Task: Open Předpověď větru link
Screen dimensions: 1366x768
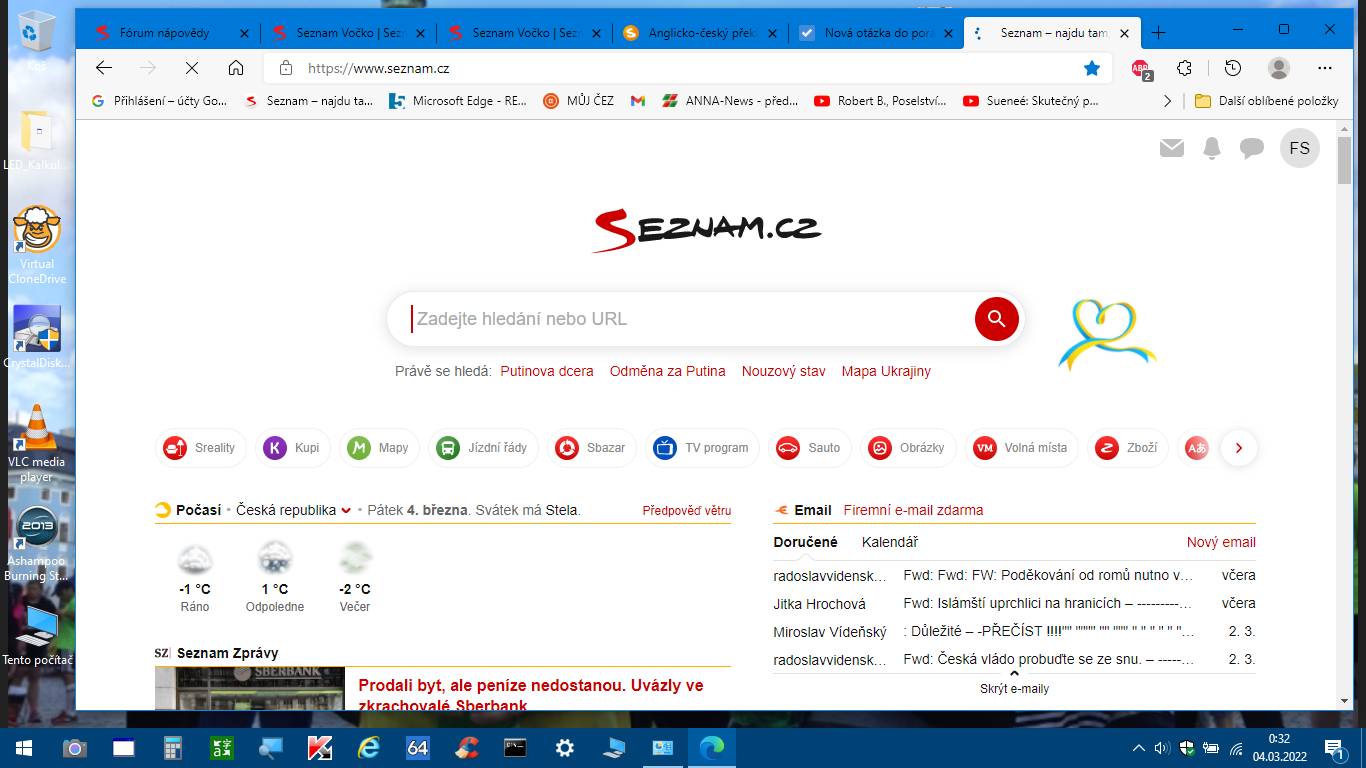Action: tap(687, 510)
